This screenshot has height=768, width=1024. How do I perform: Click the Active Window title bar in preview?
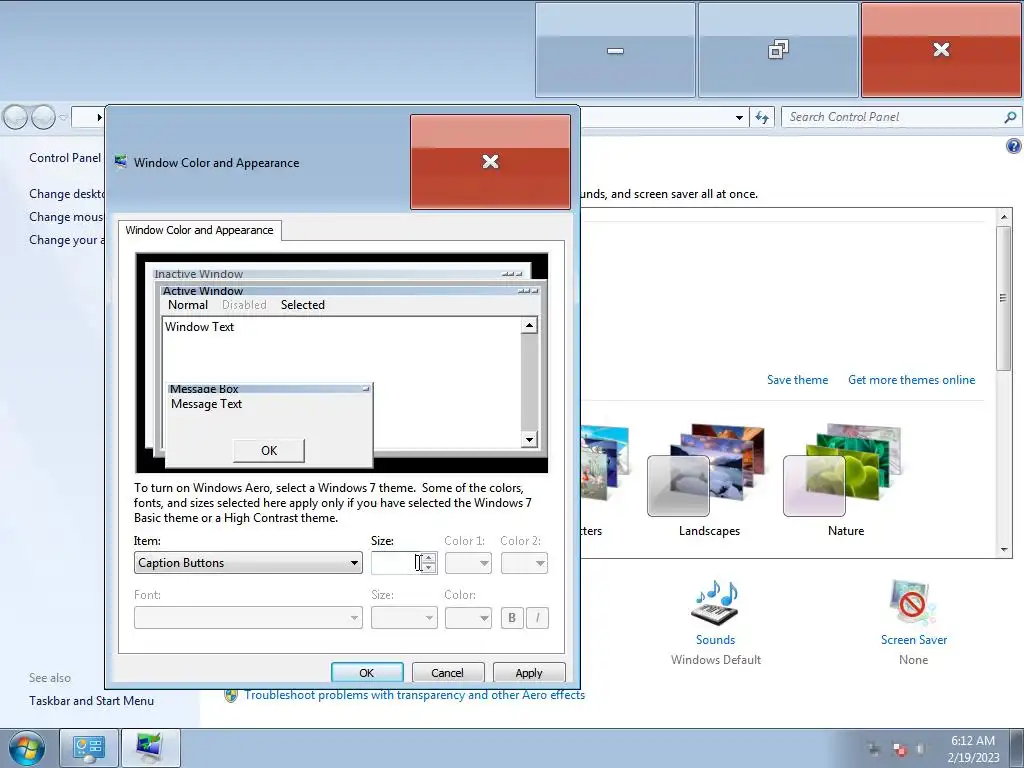pyautogui.click(x=350, y=291)
